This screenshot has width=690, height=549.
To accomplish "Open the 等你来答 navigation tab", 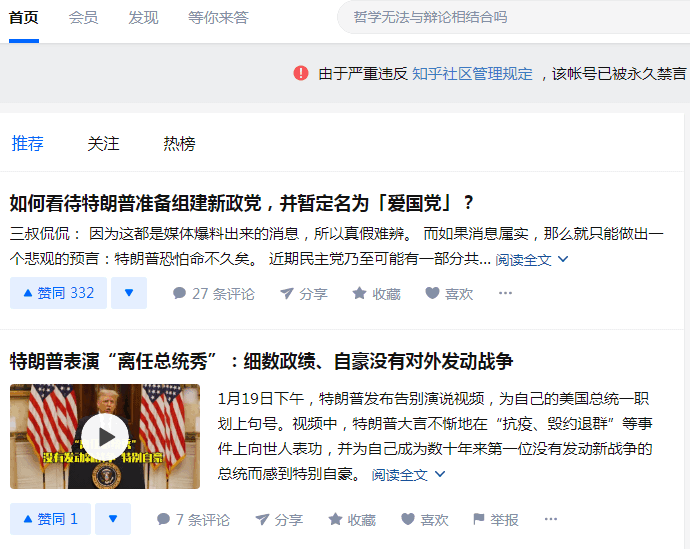I will pos(218,18).
